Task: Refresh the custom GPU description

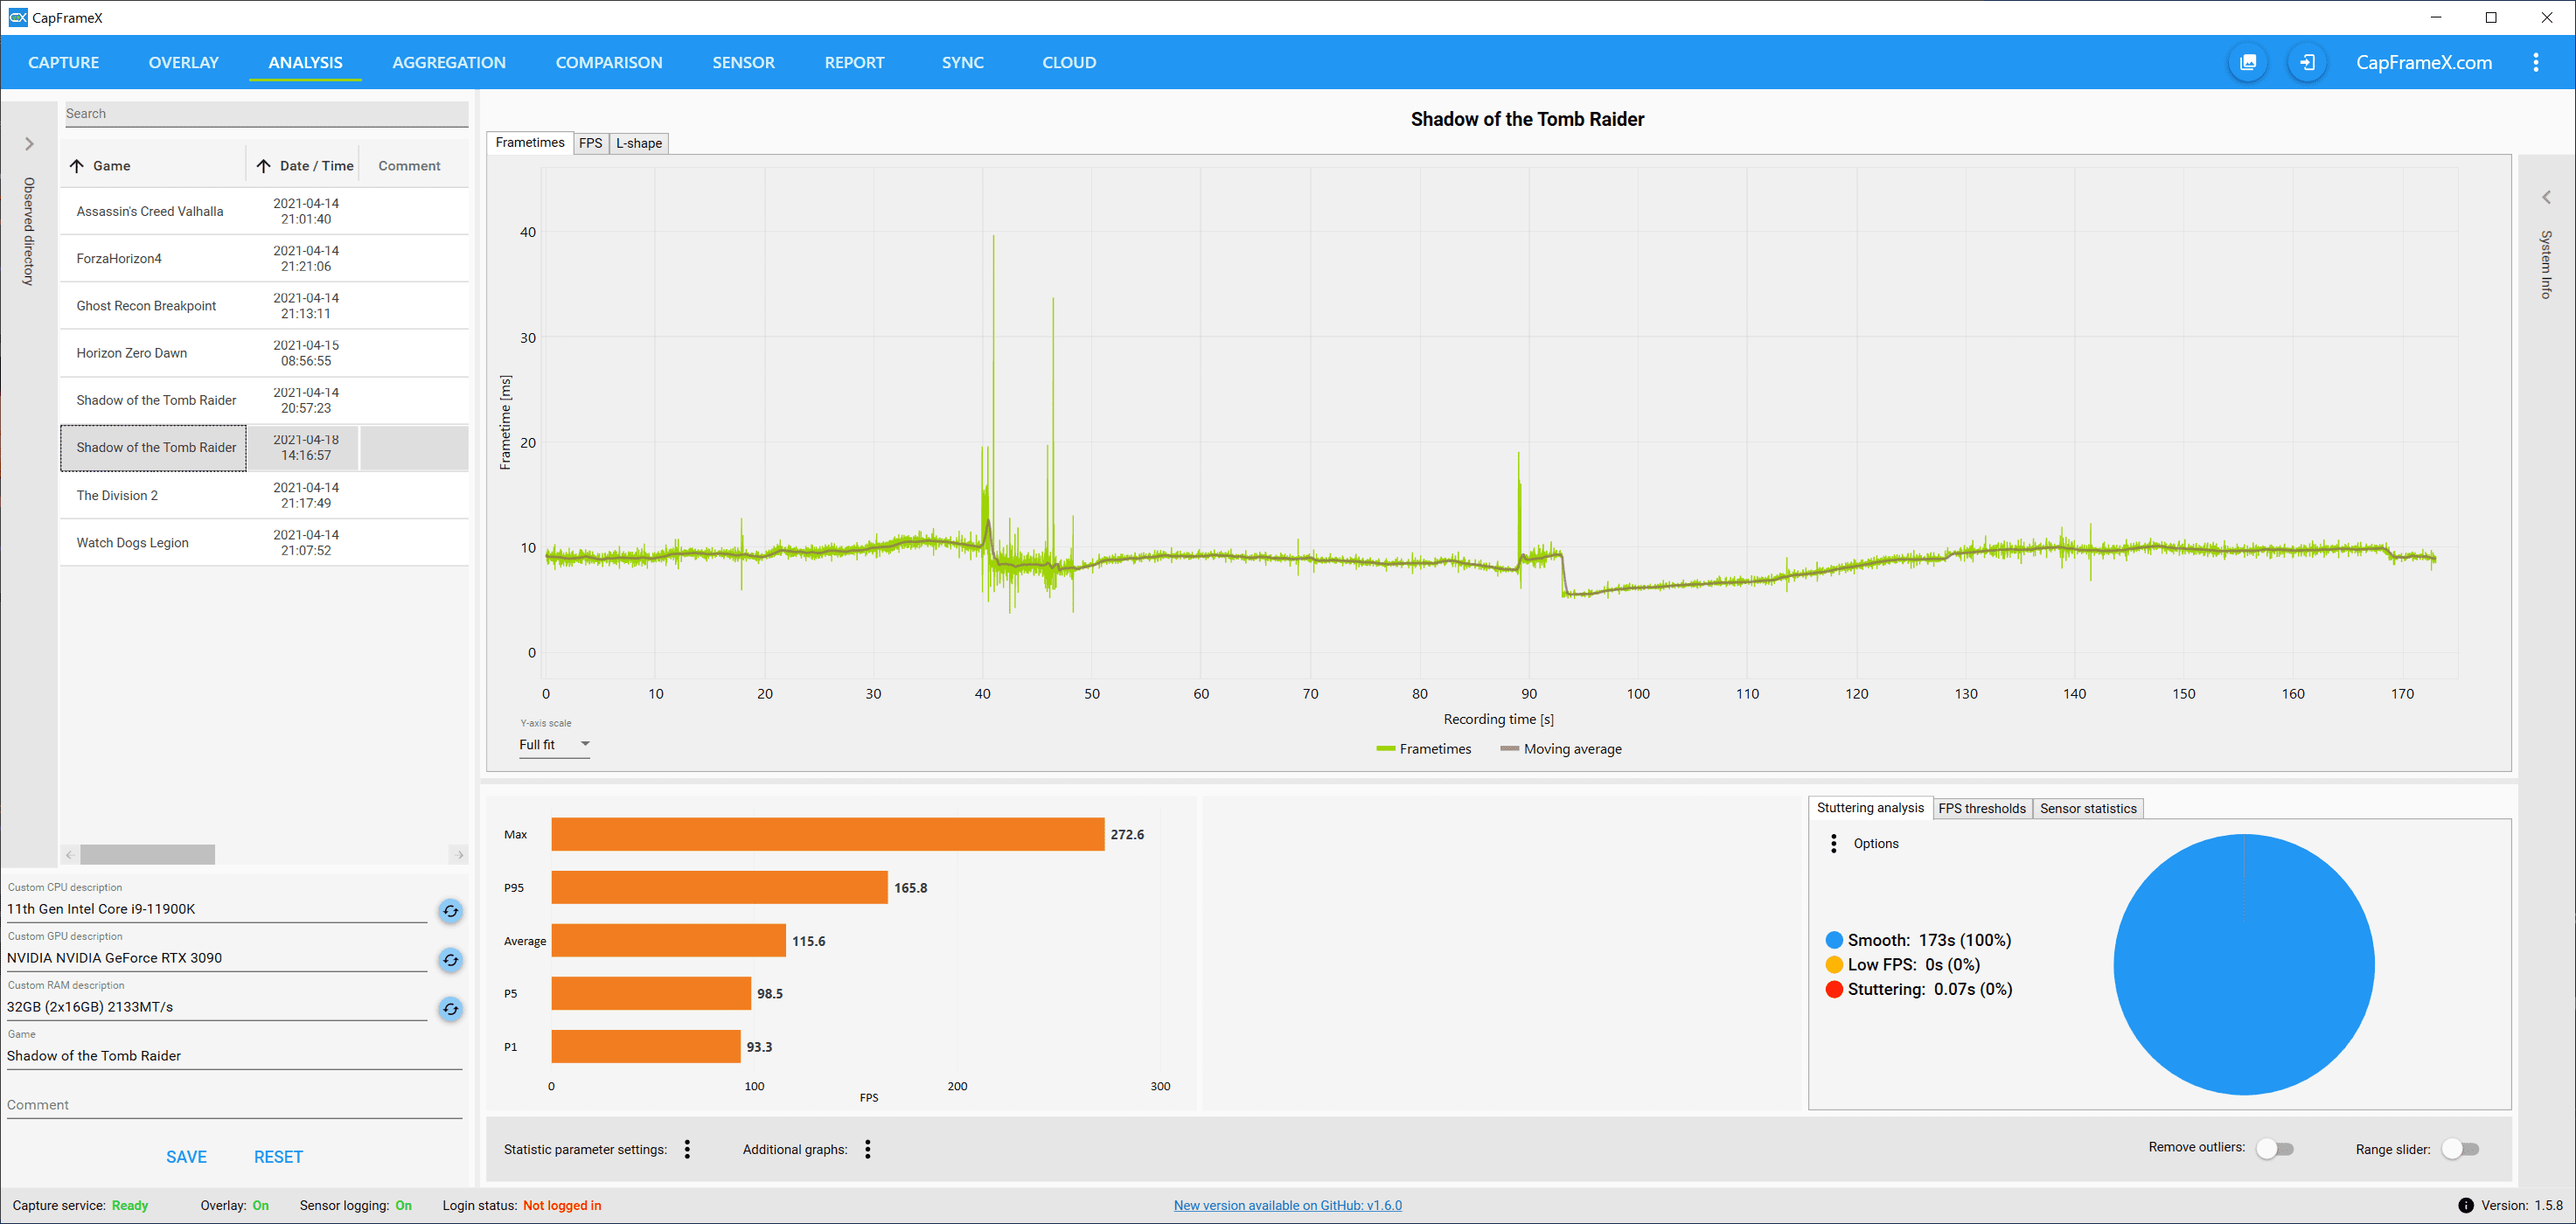Action: [x=451, y=959]
